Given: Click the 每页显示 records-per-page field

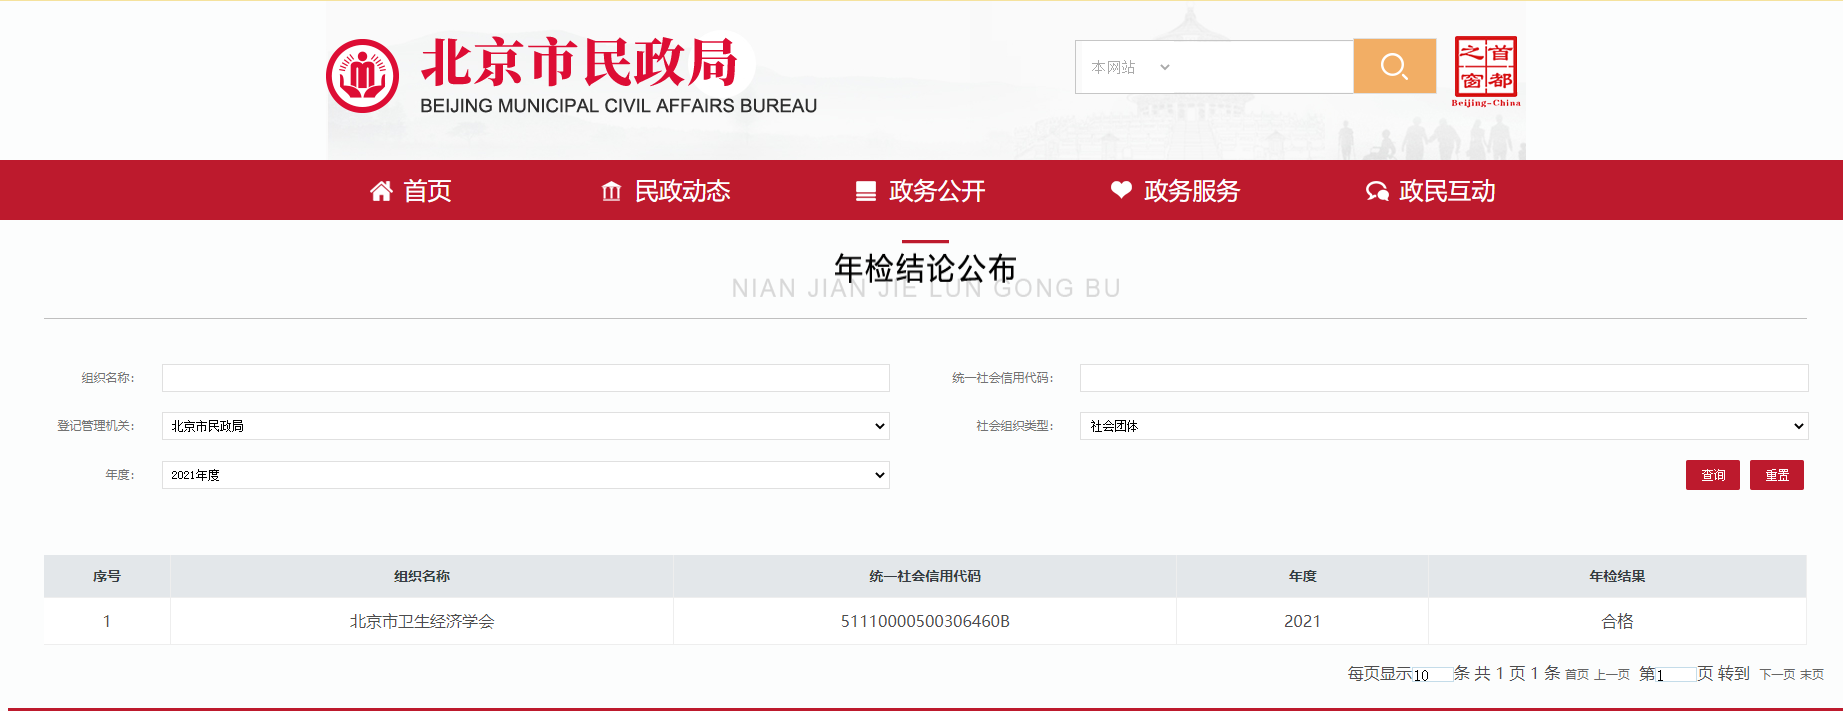Looking at the screenshot, I should (1432, 675).
